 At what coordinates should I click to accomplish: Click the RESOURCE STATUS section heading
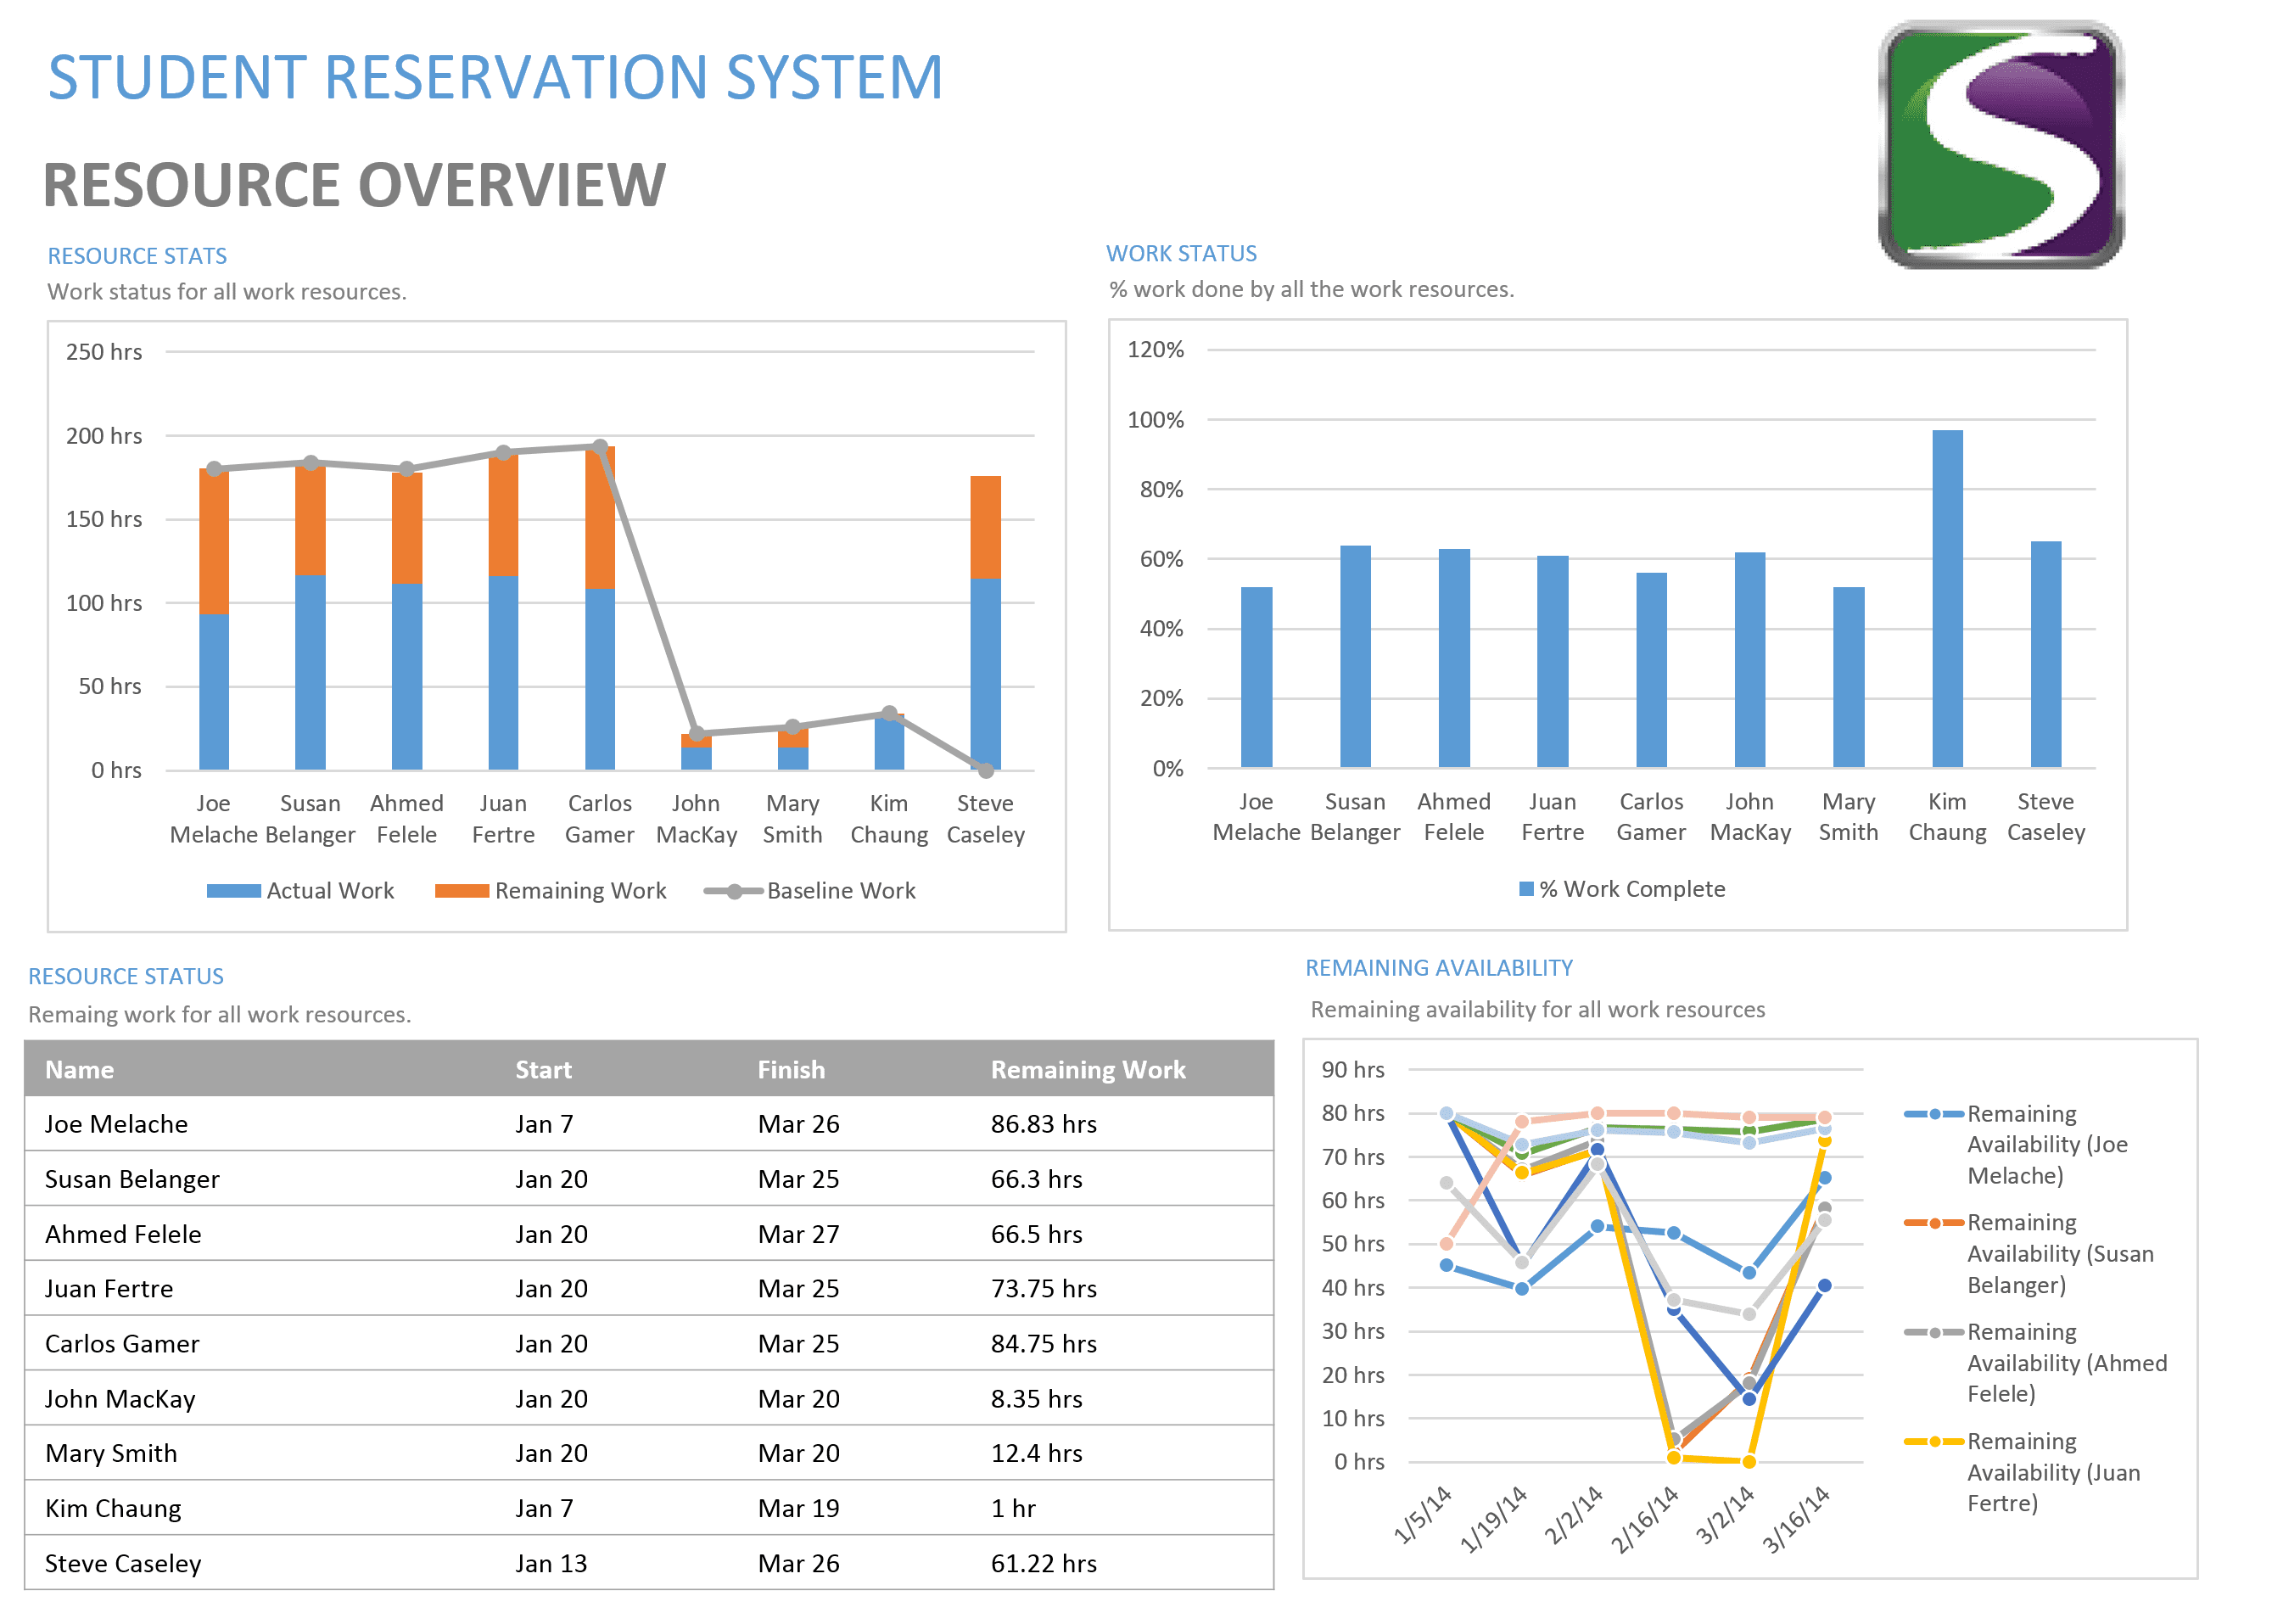[x=126, y=976]
